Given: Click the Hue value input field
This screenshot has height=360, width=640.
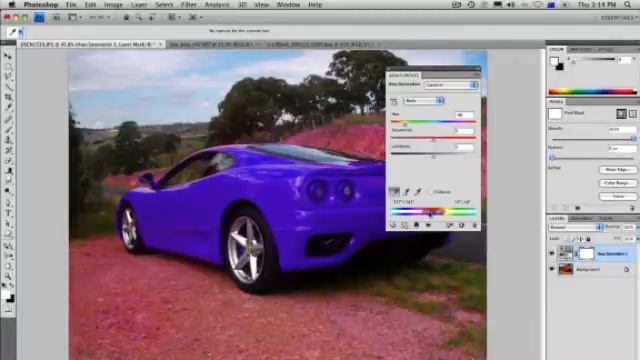Looking at the screenshot, I should coord(465,115).
